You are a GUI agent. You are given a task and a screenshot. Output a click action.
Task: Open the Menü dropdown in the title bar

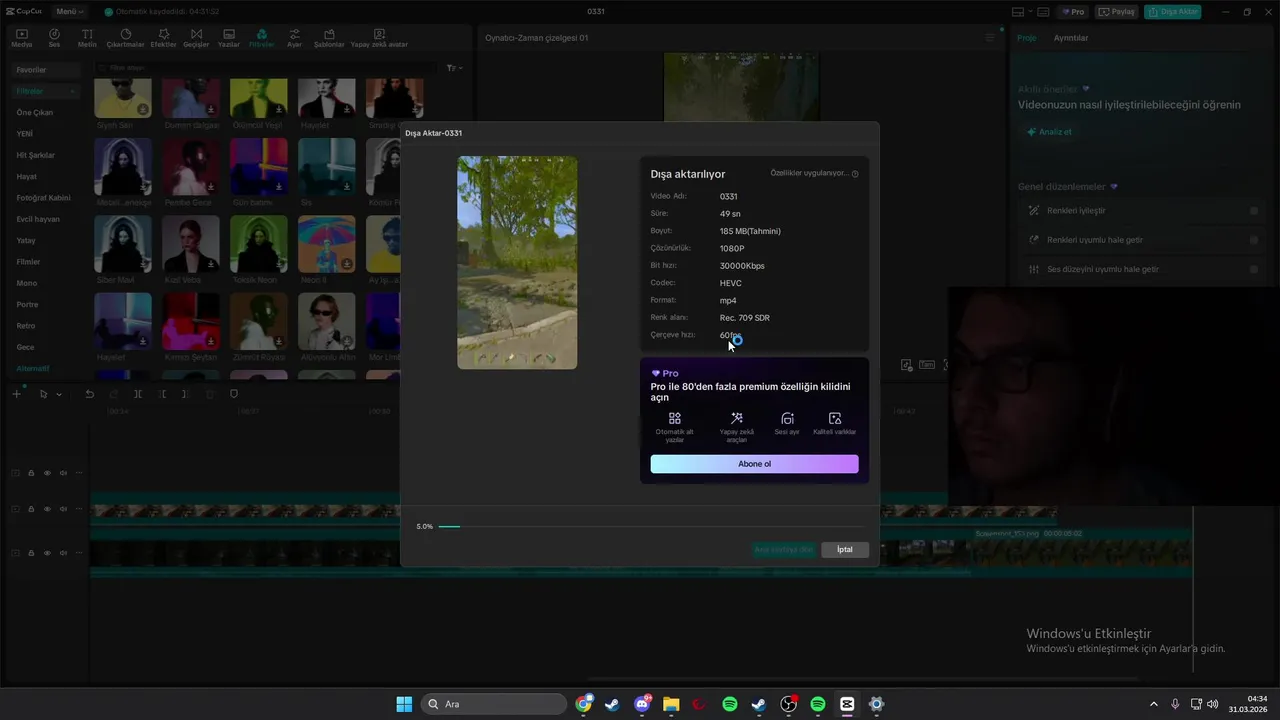[x=69, y=12]
